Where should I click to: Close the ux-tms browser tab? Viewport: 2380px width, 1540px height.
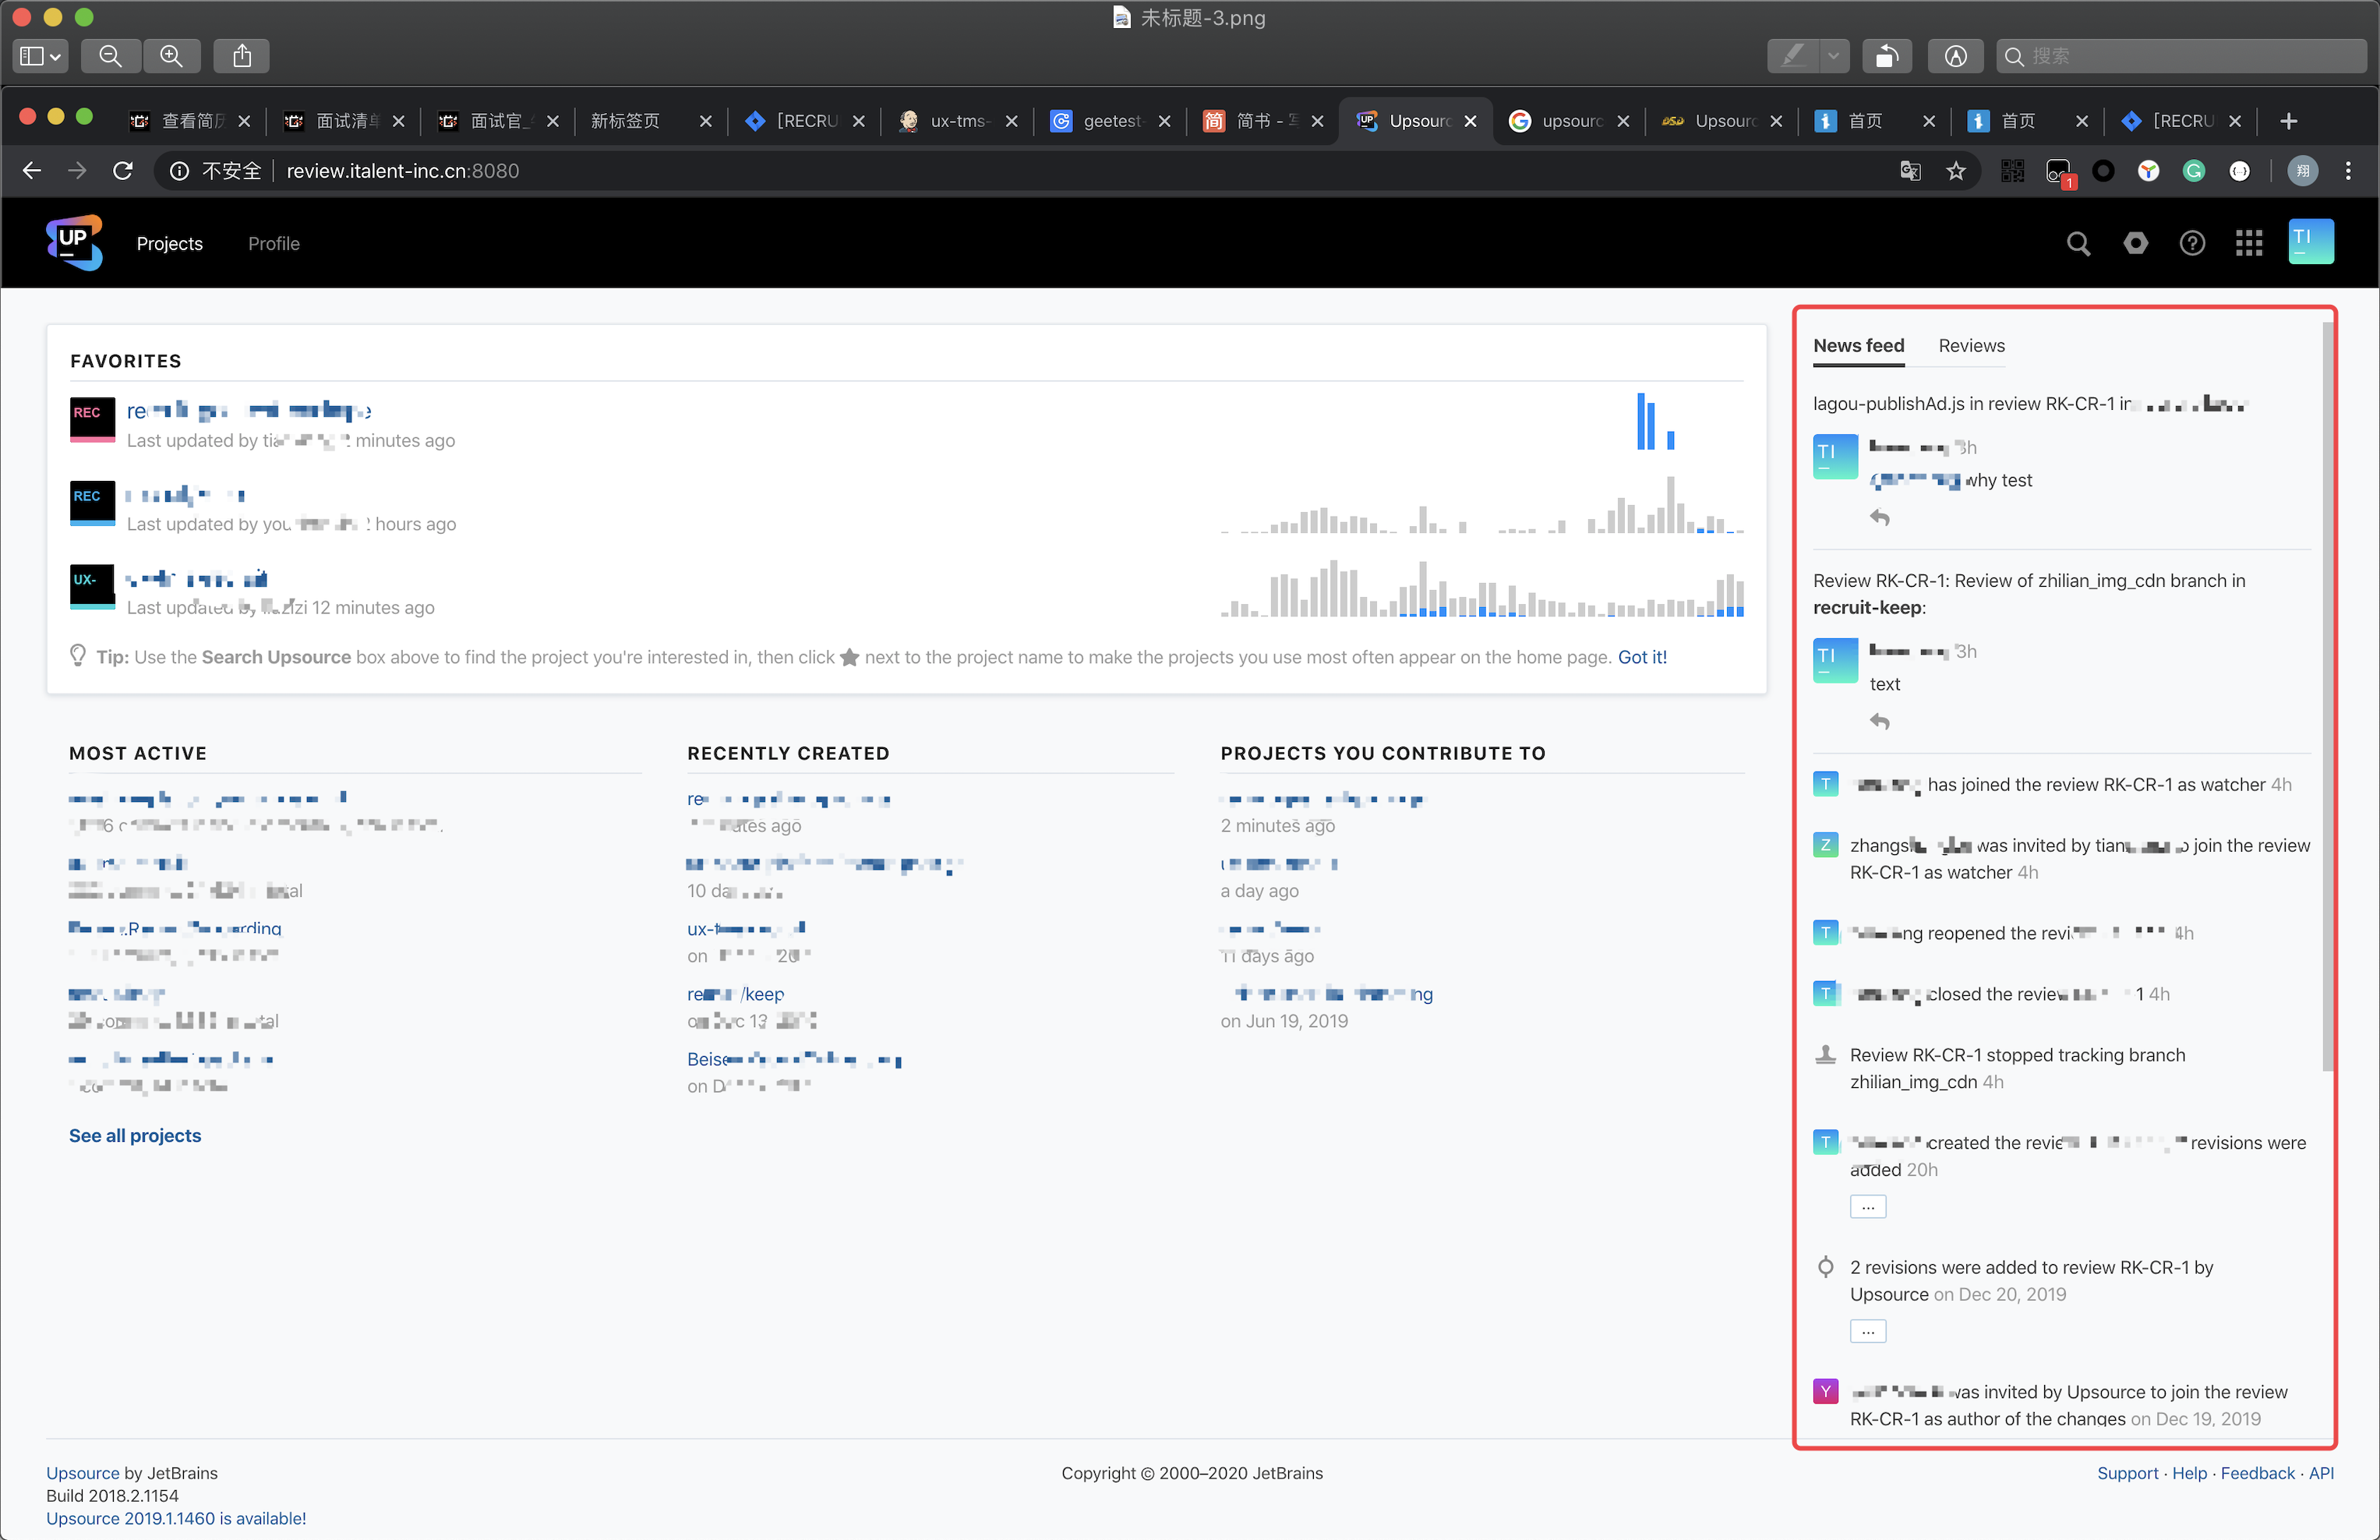click(1011, 121)
